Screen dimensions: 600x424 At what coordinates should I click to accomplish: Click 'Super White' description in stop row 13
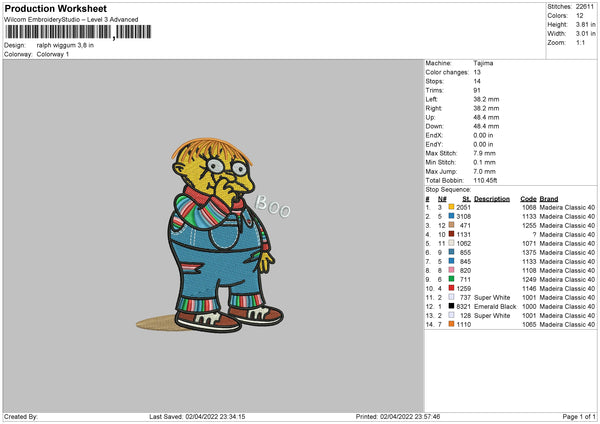tap(492, 315)
